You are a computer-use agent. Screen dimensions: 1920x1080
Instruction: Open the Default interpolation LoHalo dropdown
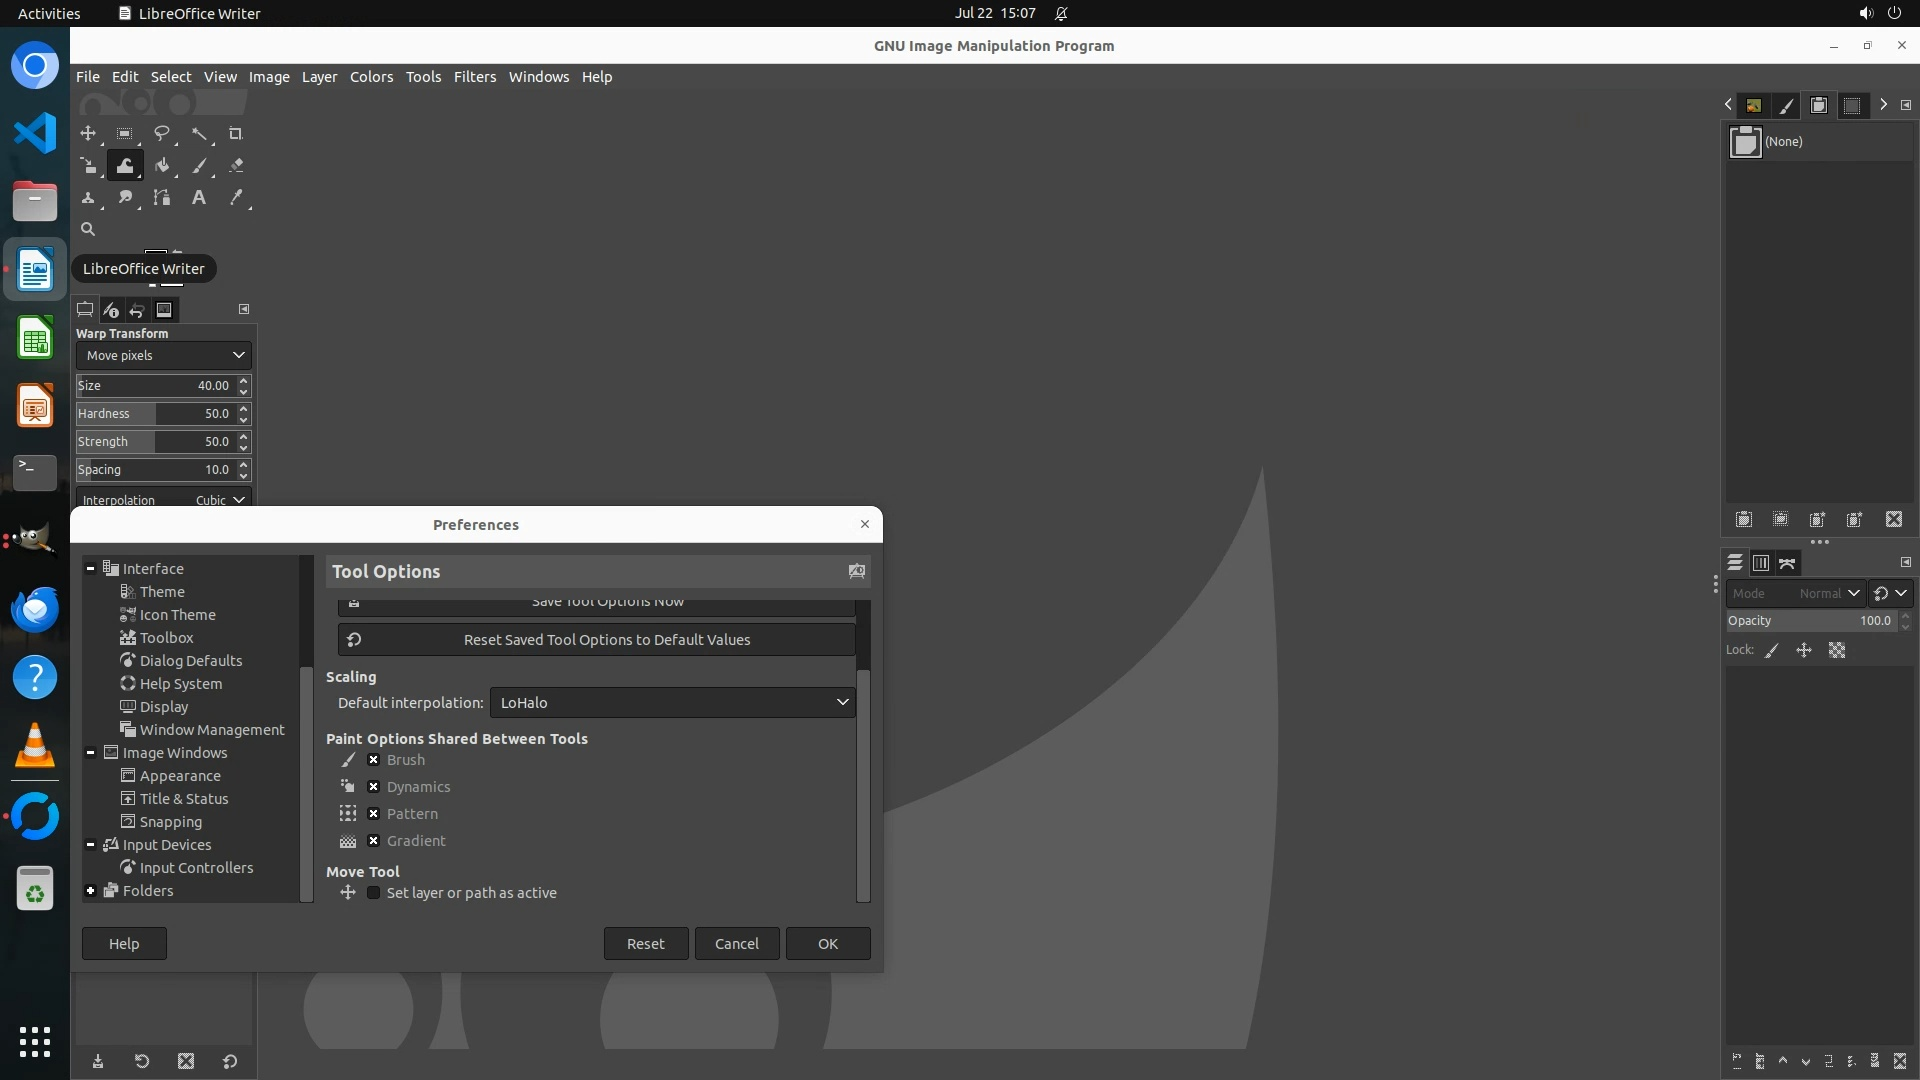672,703
